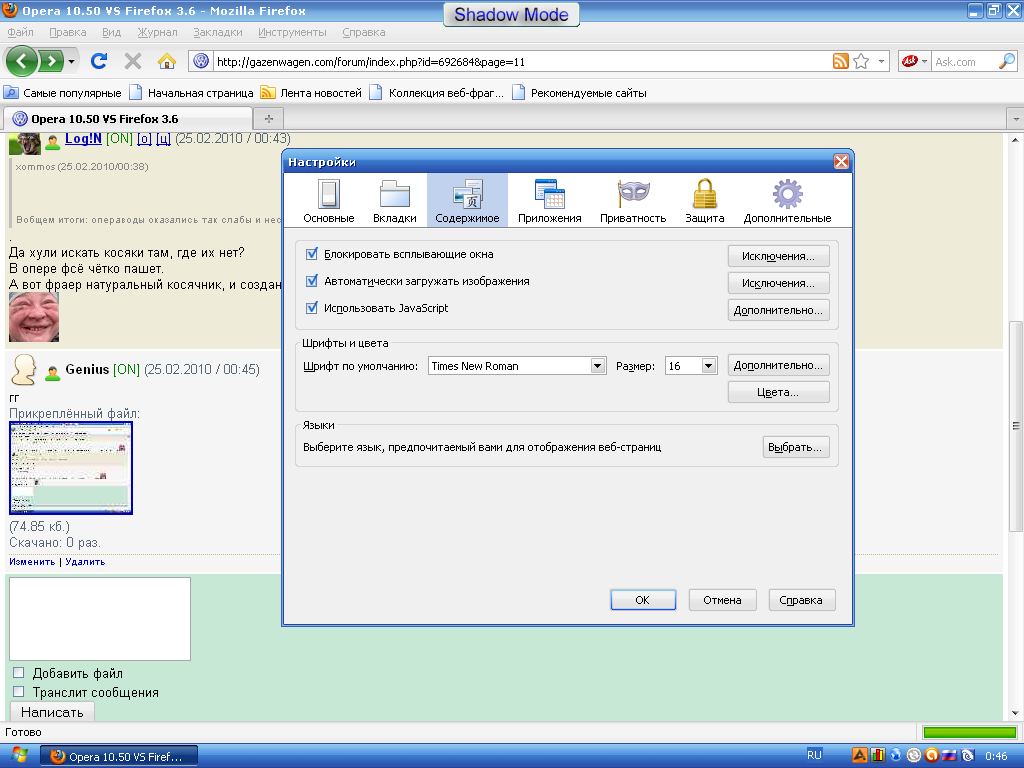This screenshot has width=1024, height=768.
Task: Click the RSS feed icon in address bar
Action: 840,61
